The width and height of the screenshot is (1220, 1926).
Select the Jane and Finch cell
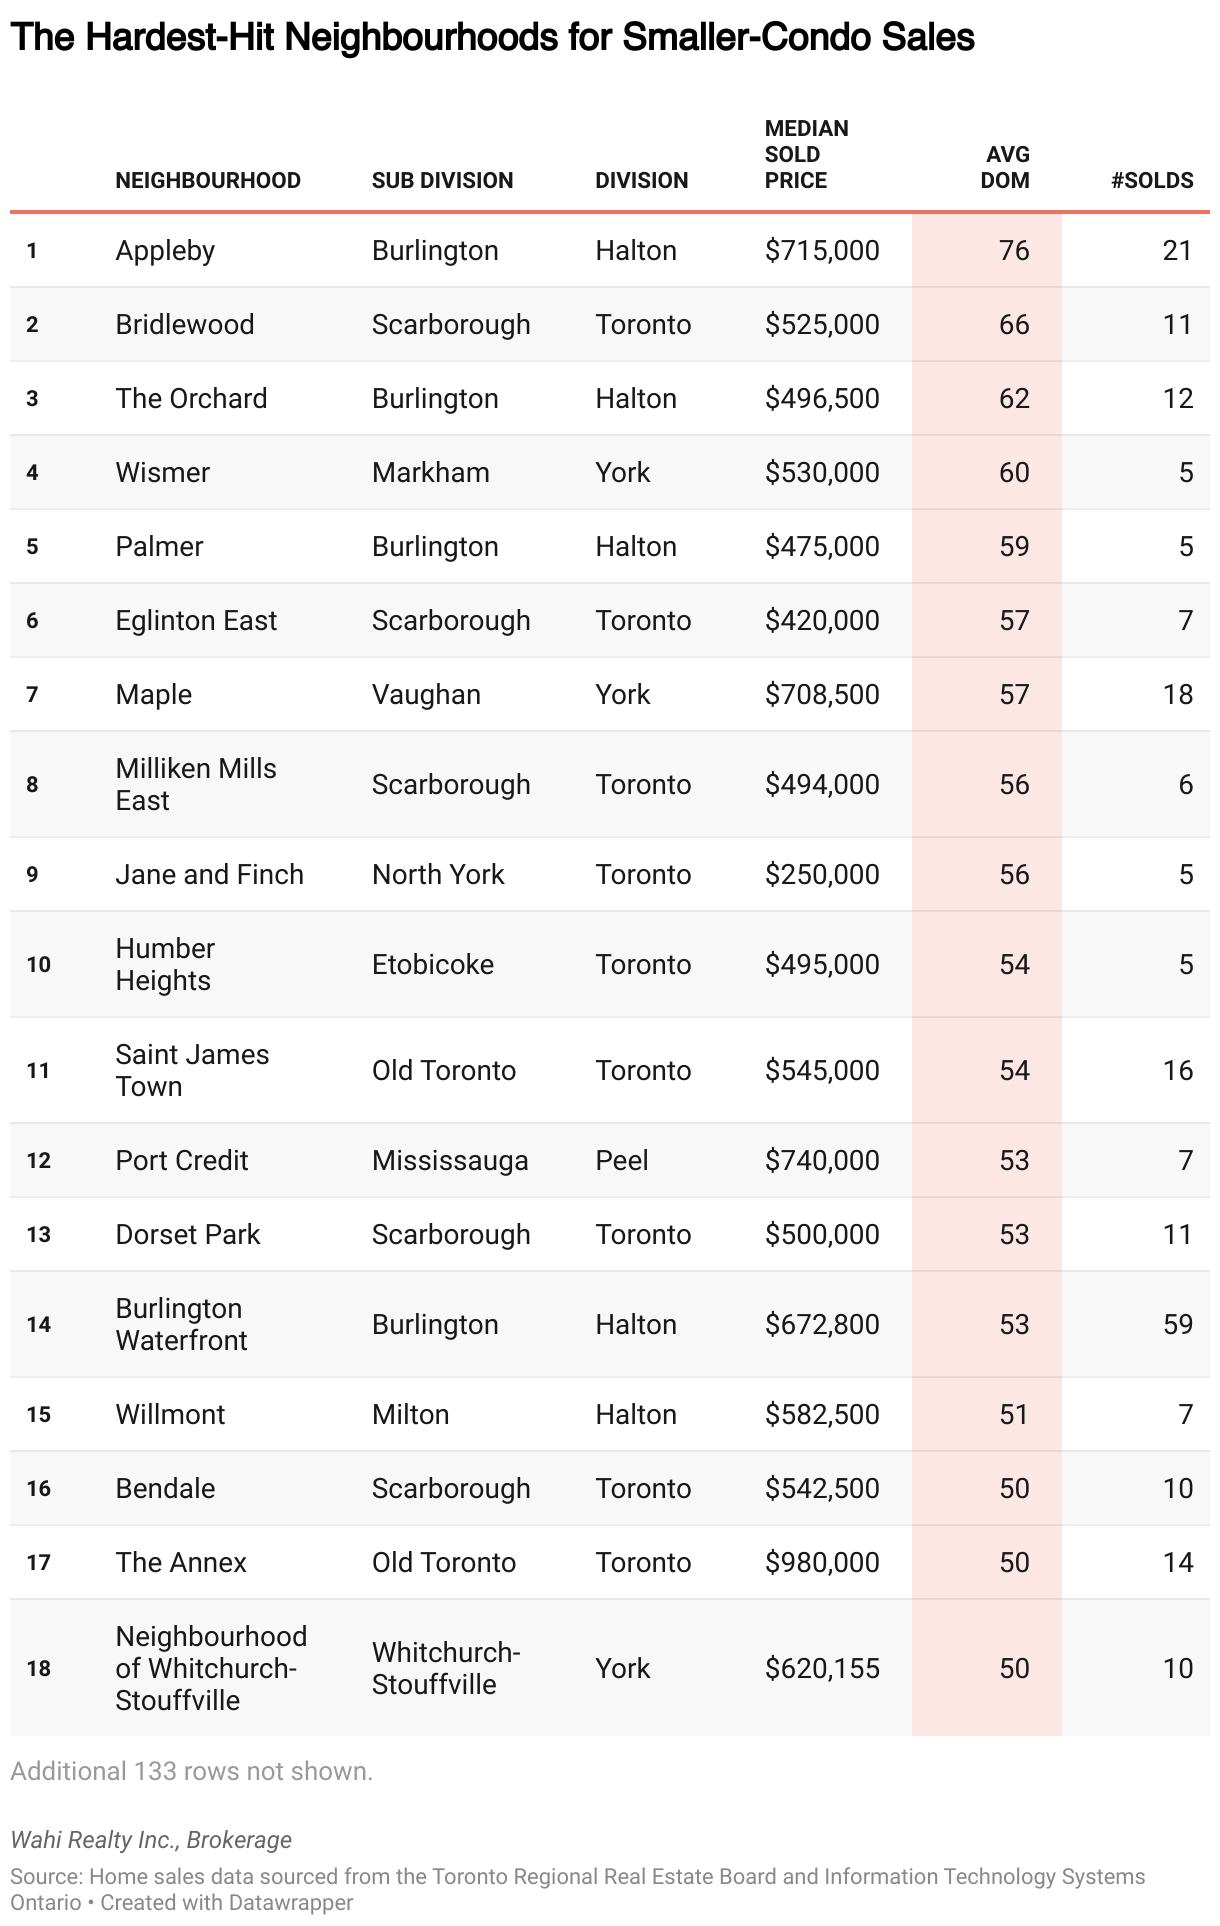coord(209,875)
